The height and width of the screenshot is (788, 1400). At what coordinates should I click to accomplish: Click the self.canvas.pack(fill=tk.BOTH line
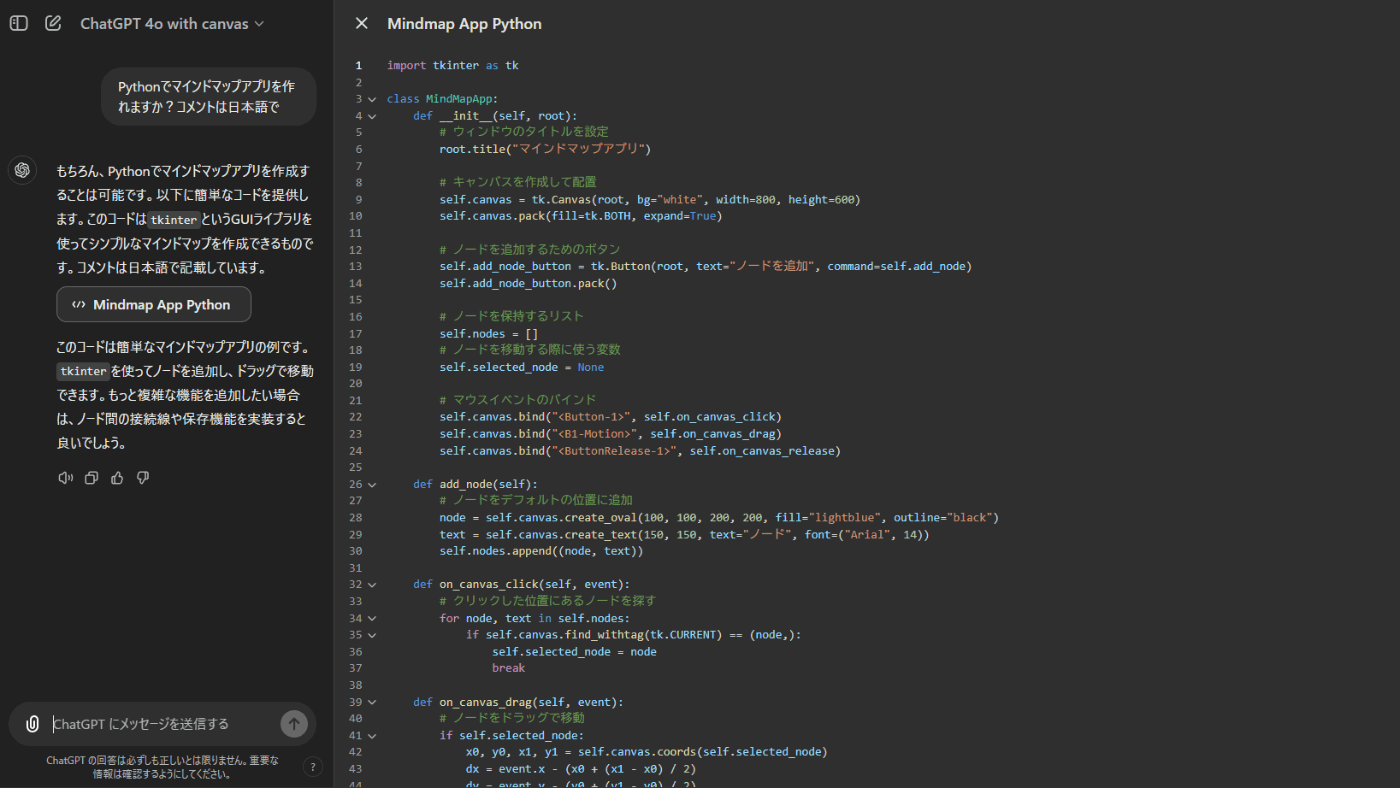tap(580, 216)
